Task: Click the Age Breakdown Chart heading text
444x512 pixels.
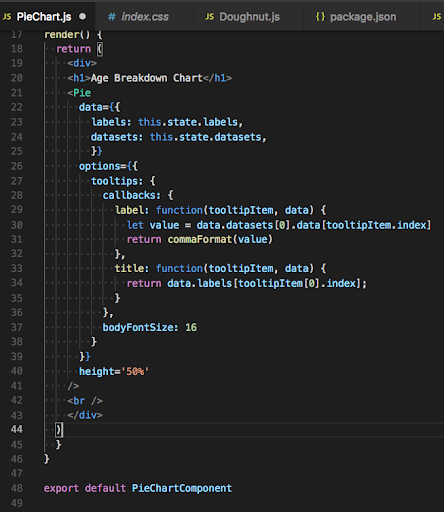Action: (146, 78)
